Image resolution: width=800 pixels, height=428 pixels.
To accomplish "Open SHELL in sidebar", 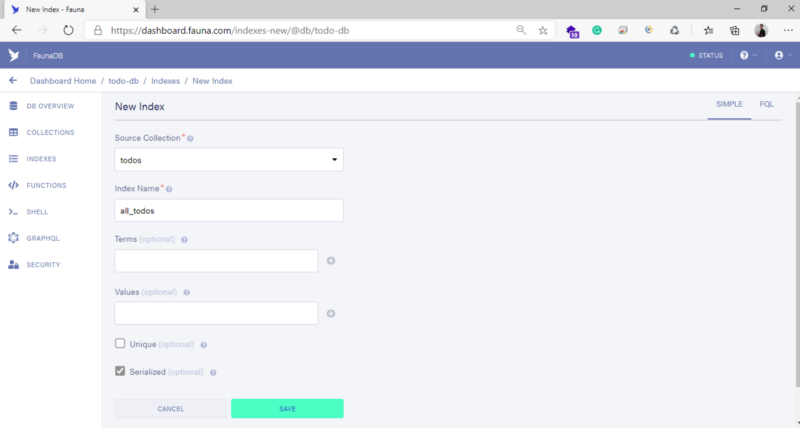I will [37, 212].
